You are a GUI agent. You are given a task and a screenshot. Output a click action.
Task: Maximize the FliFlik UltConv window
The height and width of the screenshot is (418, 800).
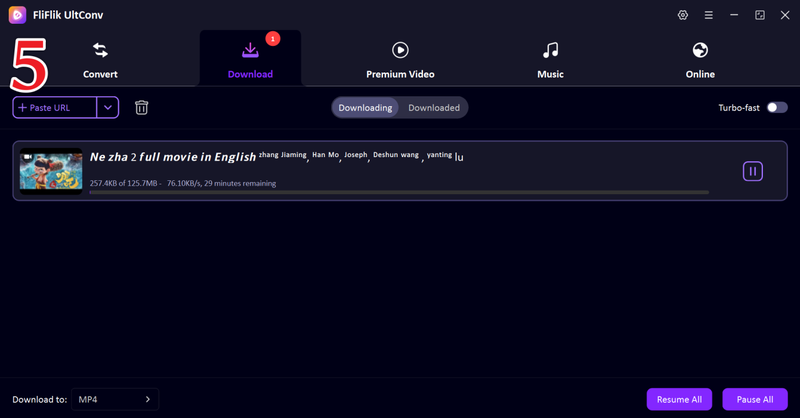760,15
